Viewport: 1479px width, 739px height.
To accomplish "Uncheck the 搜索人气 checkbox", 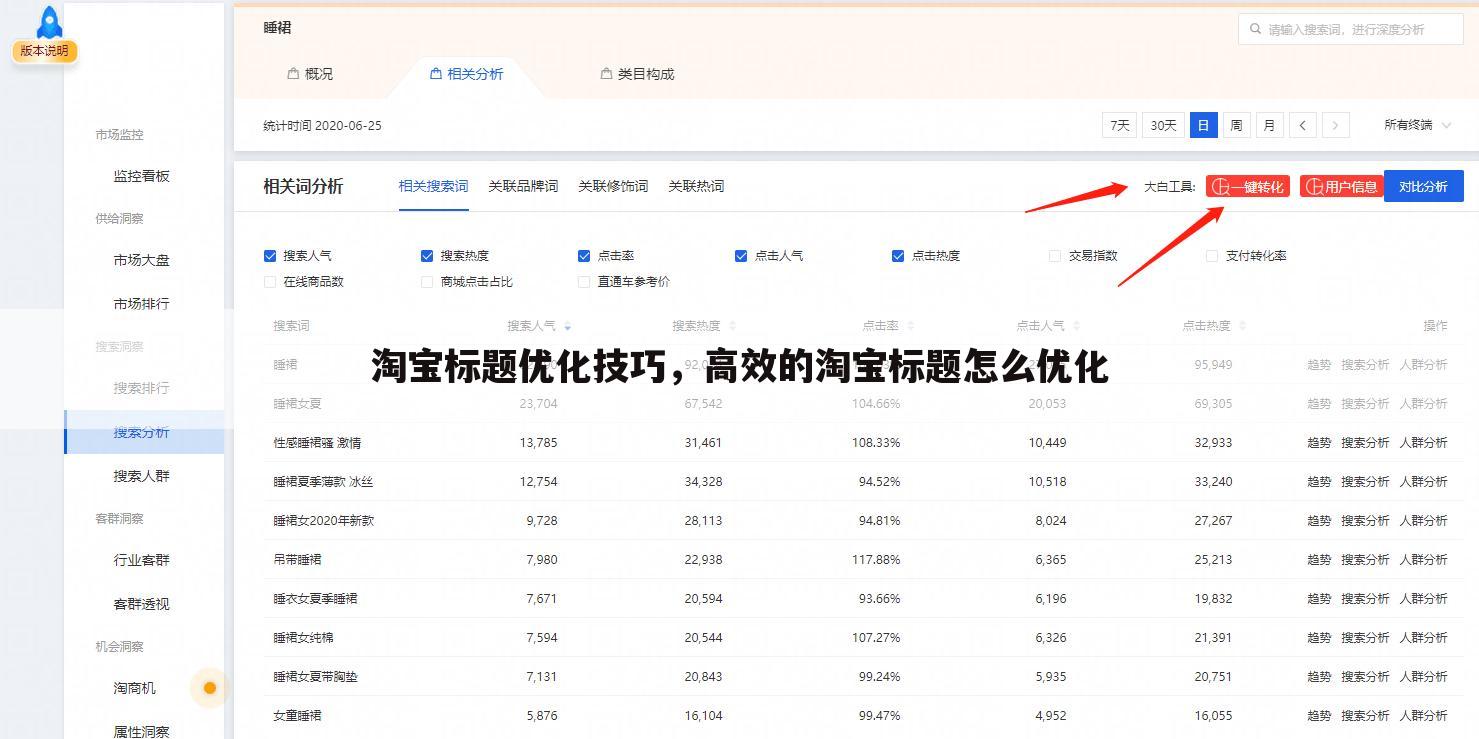I will click(270, 256).
